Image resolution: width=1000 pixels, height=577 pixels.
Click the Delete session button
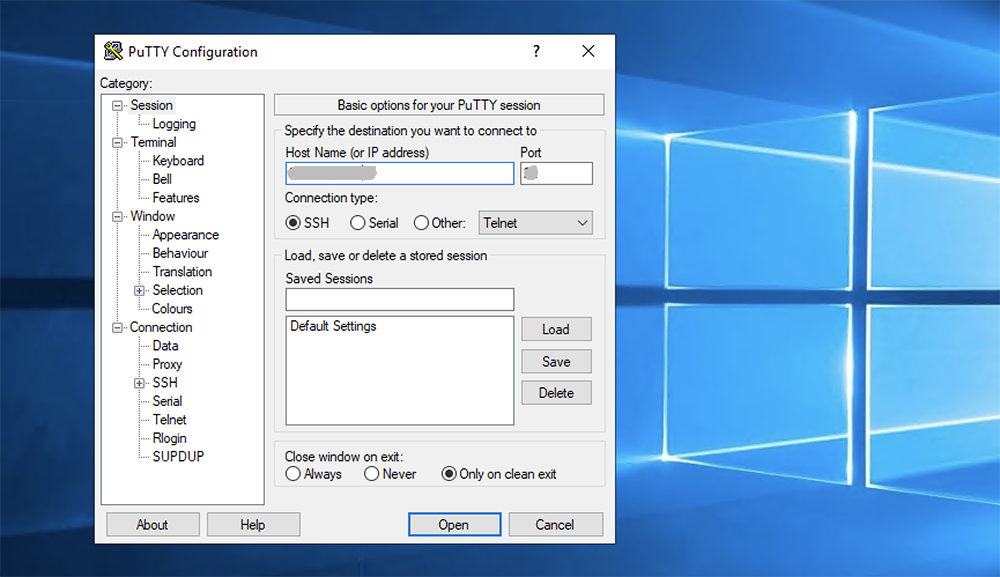tap(556, 393)
